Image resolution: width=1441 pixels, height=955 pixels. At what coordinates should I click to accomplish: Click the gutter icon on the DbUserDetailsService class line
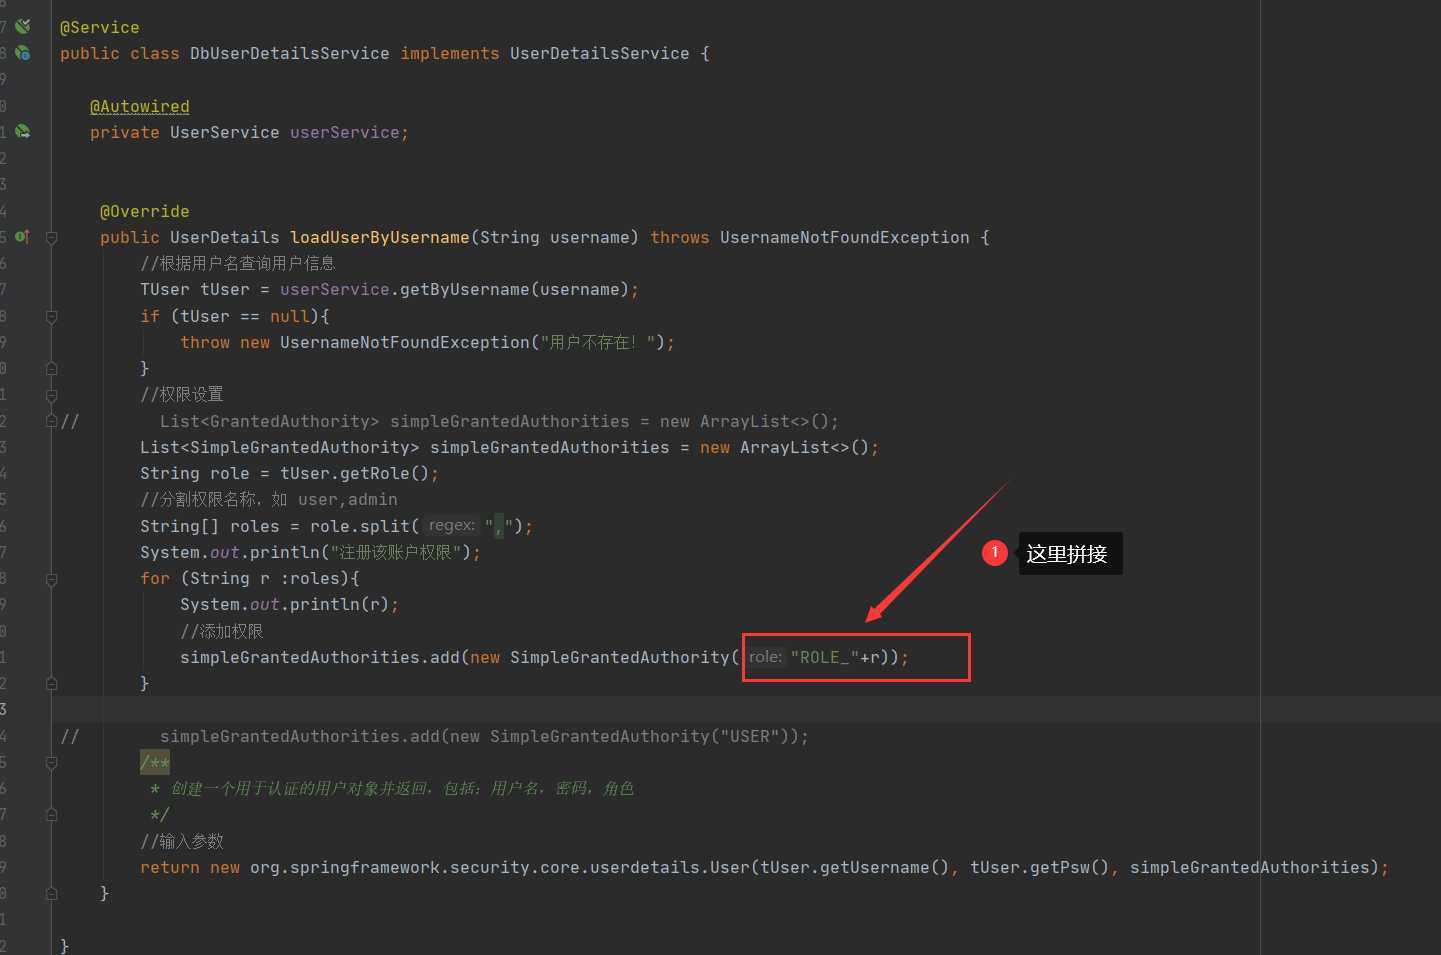[x=22, y=52]
